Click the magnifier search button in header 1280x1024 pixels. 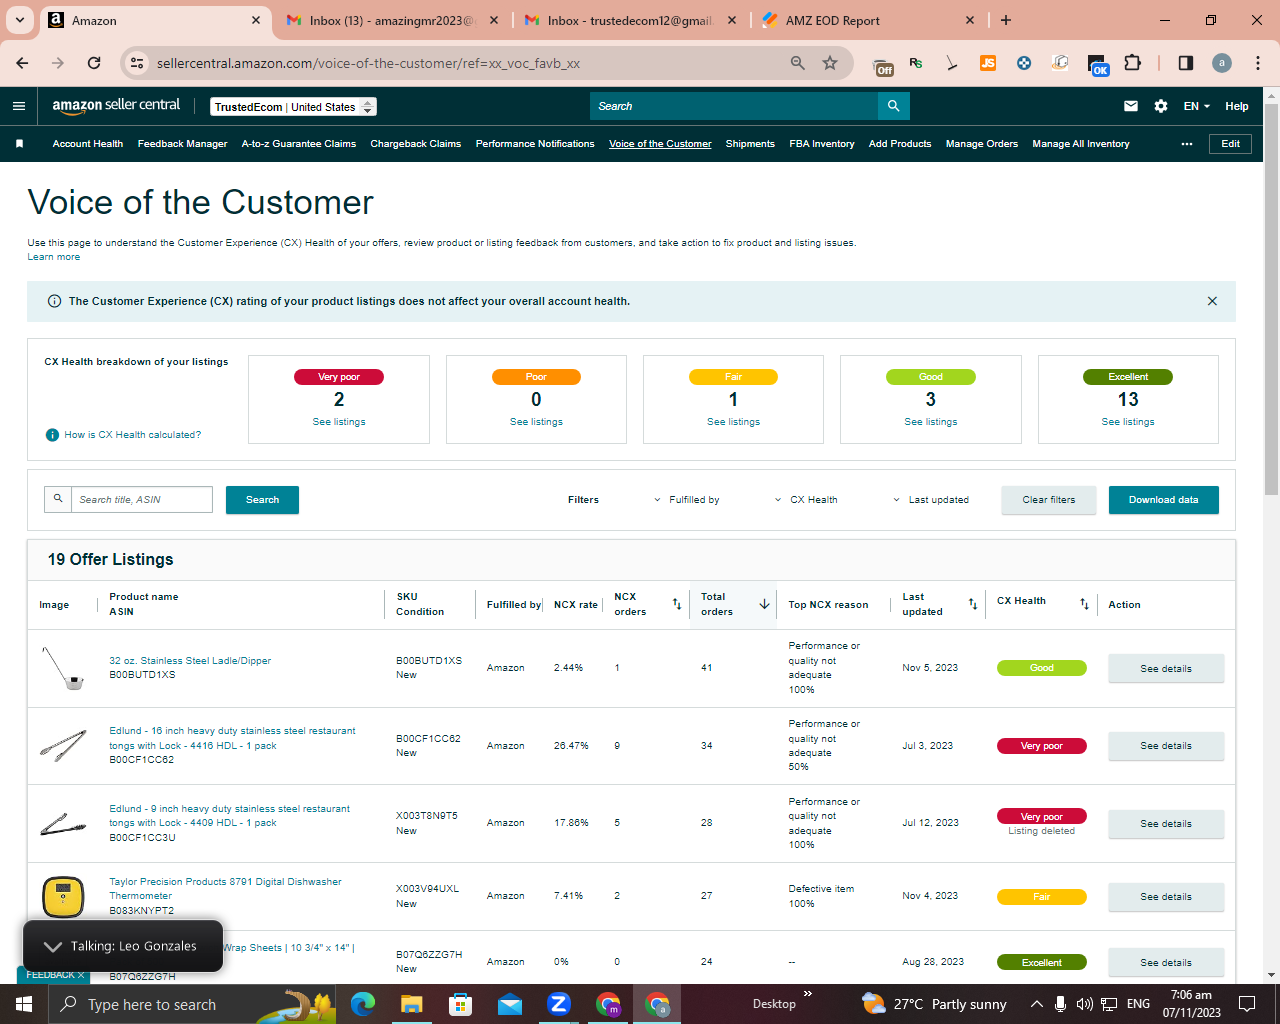tap(893, 106)
